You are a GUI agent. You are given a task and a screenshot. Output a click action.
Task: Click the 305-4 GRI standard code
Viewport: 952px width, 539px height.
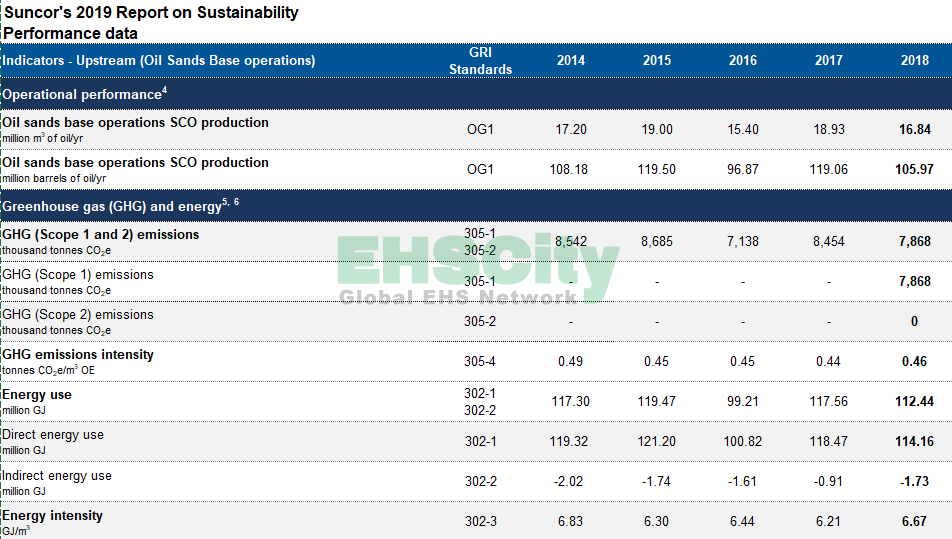click(x=480, y=361)
